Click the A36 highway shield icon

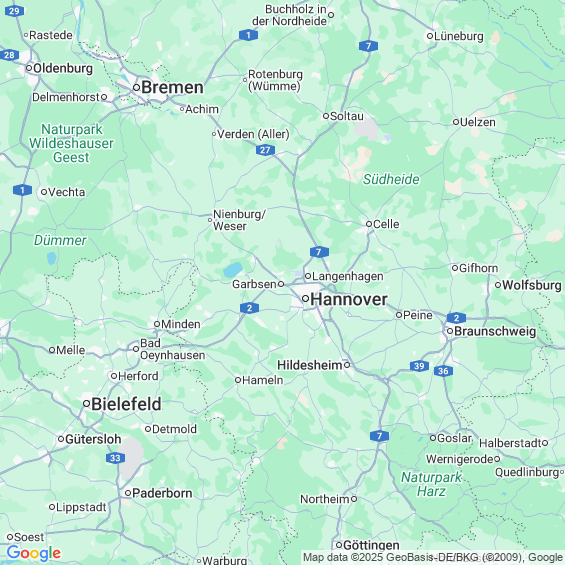pyautogui.click(x=443, y=371)
